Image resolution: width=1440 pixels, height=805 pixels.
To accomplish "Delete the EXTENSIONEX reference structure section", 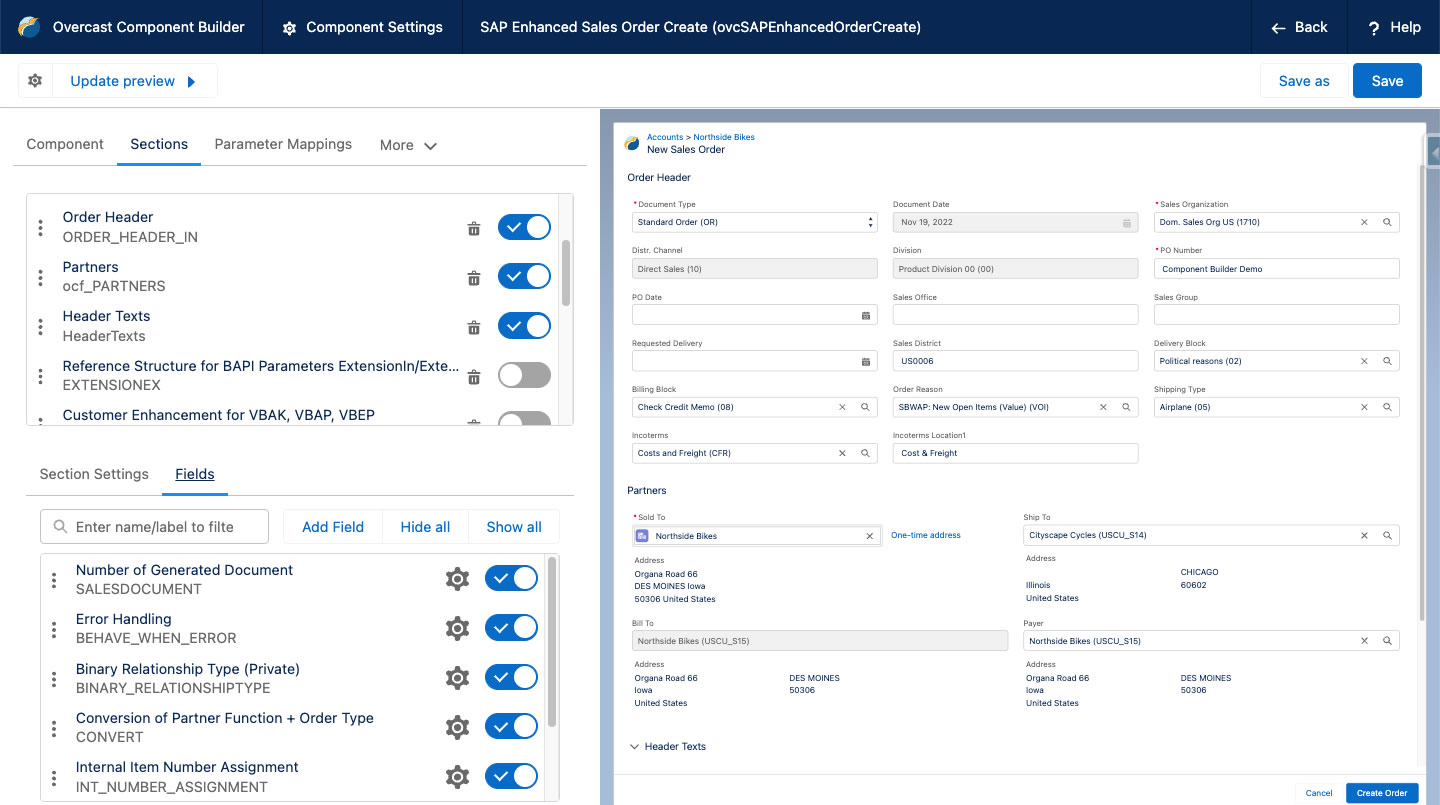I will [x=474, y=376].
